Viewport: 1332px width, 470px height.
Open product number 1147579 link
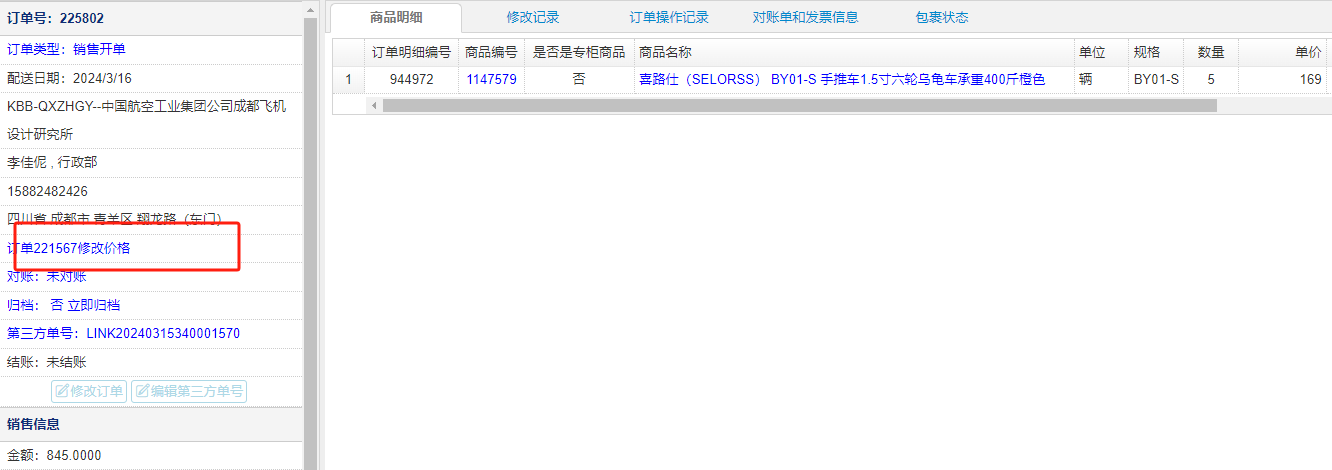point(491,79)
